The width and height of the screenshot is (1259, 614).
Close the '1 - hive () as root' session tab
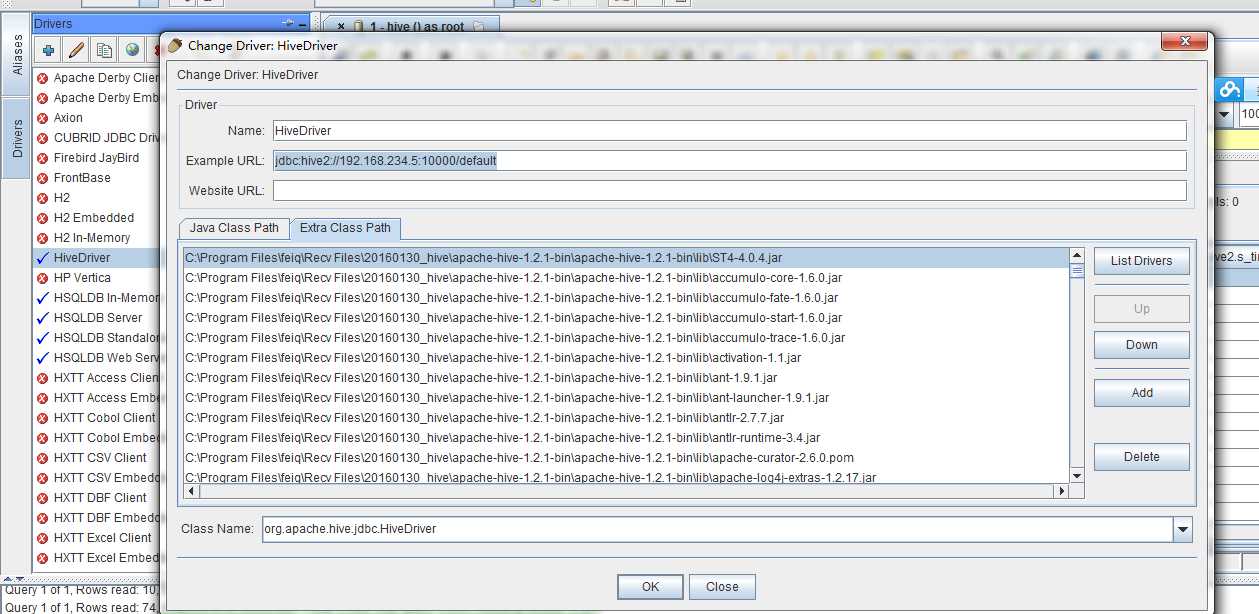click(341, 27)
